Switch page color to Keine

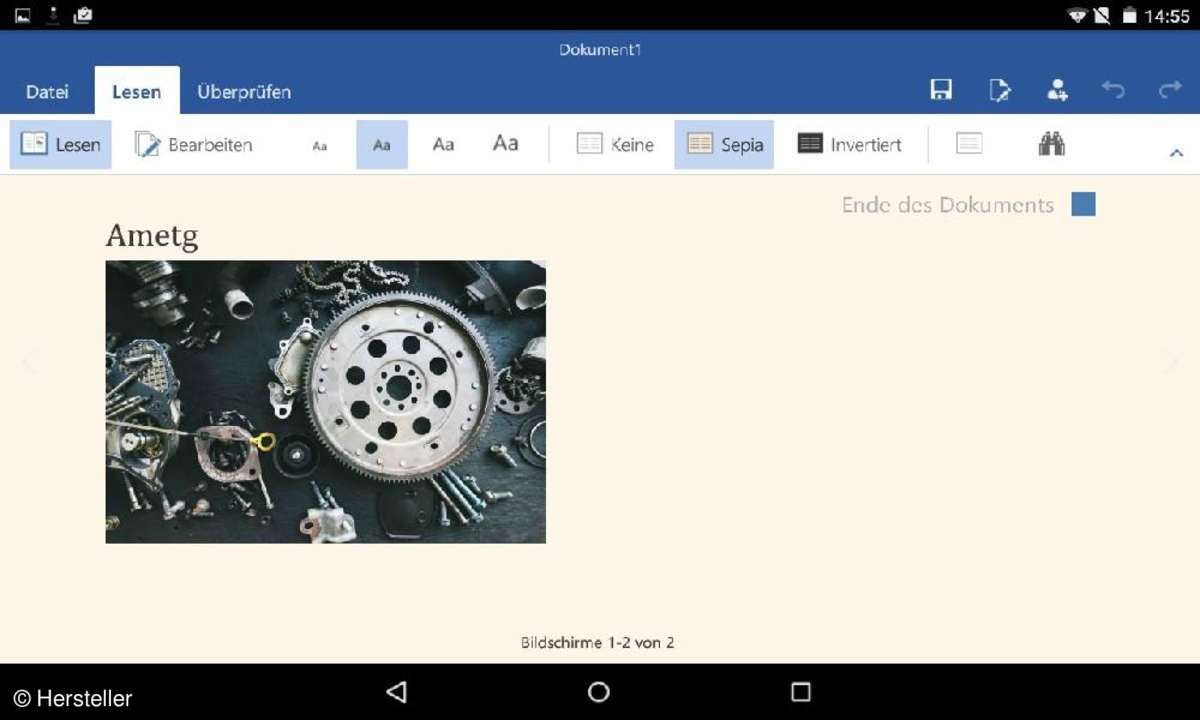coord(615,144)
